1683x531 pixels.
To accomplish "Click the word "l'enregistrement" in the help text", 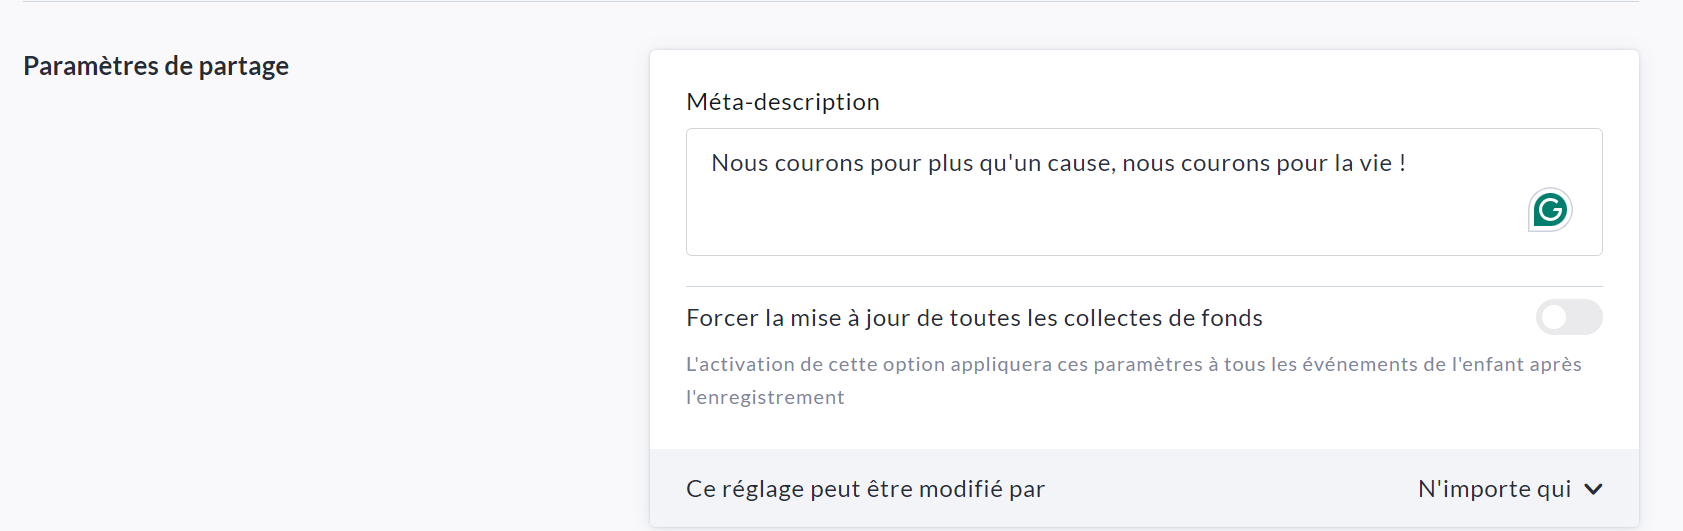I will pos(765,397).
